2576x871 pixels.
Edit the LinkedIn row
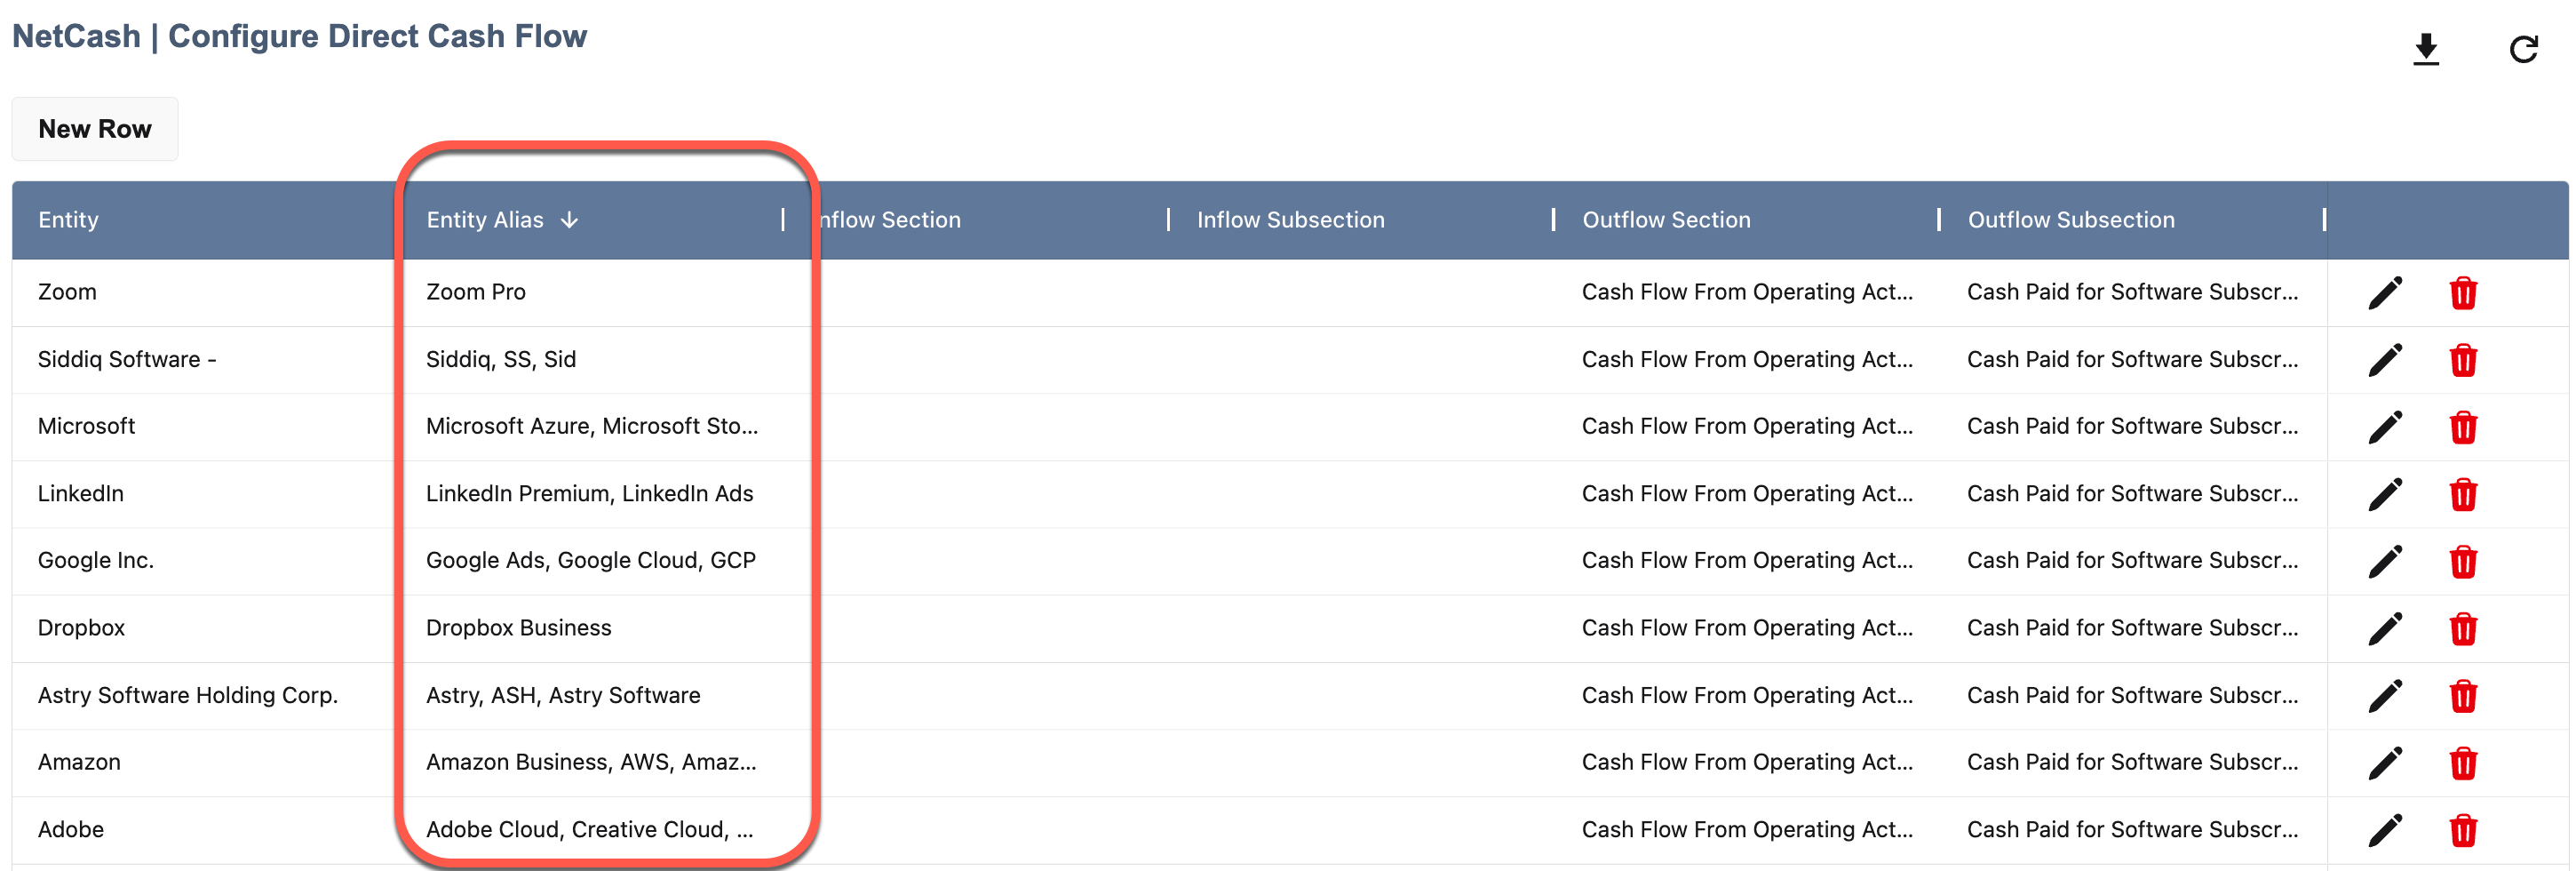point(2385,494)
